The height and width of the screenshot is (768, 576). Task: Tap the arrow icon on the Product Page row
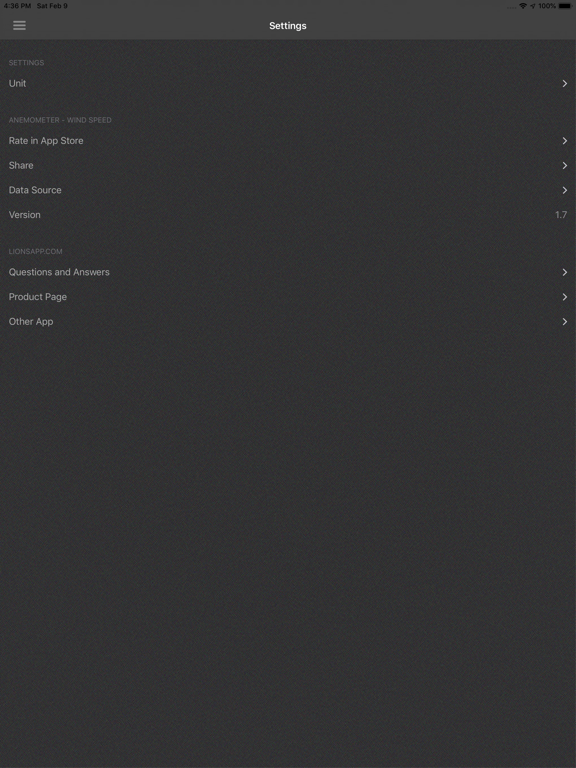pos(565,297)
